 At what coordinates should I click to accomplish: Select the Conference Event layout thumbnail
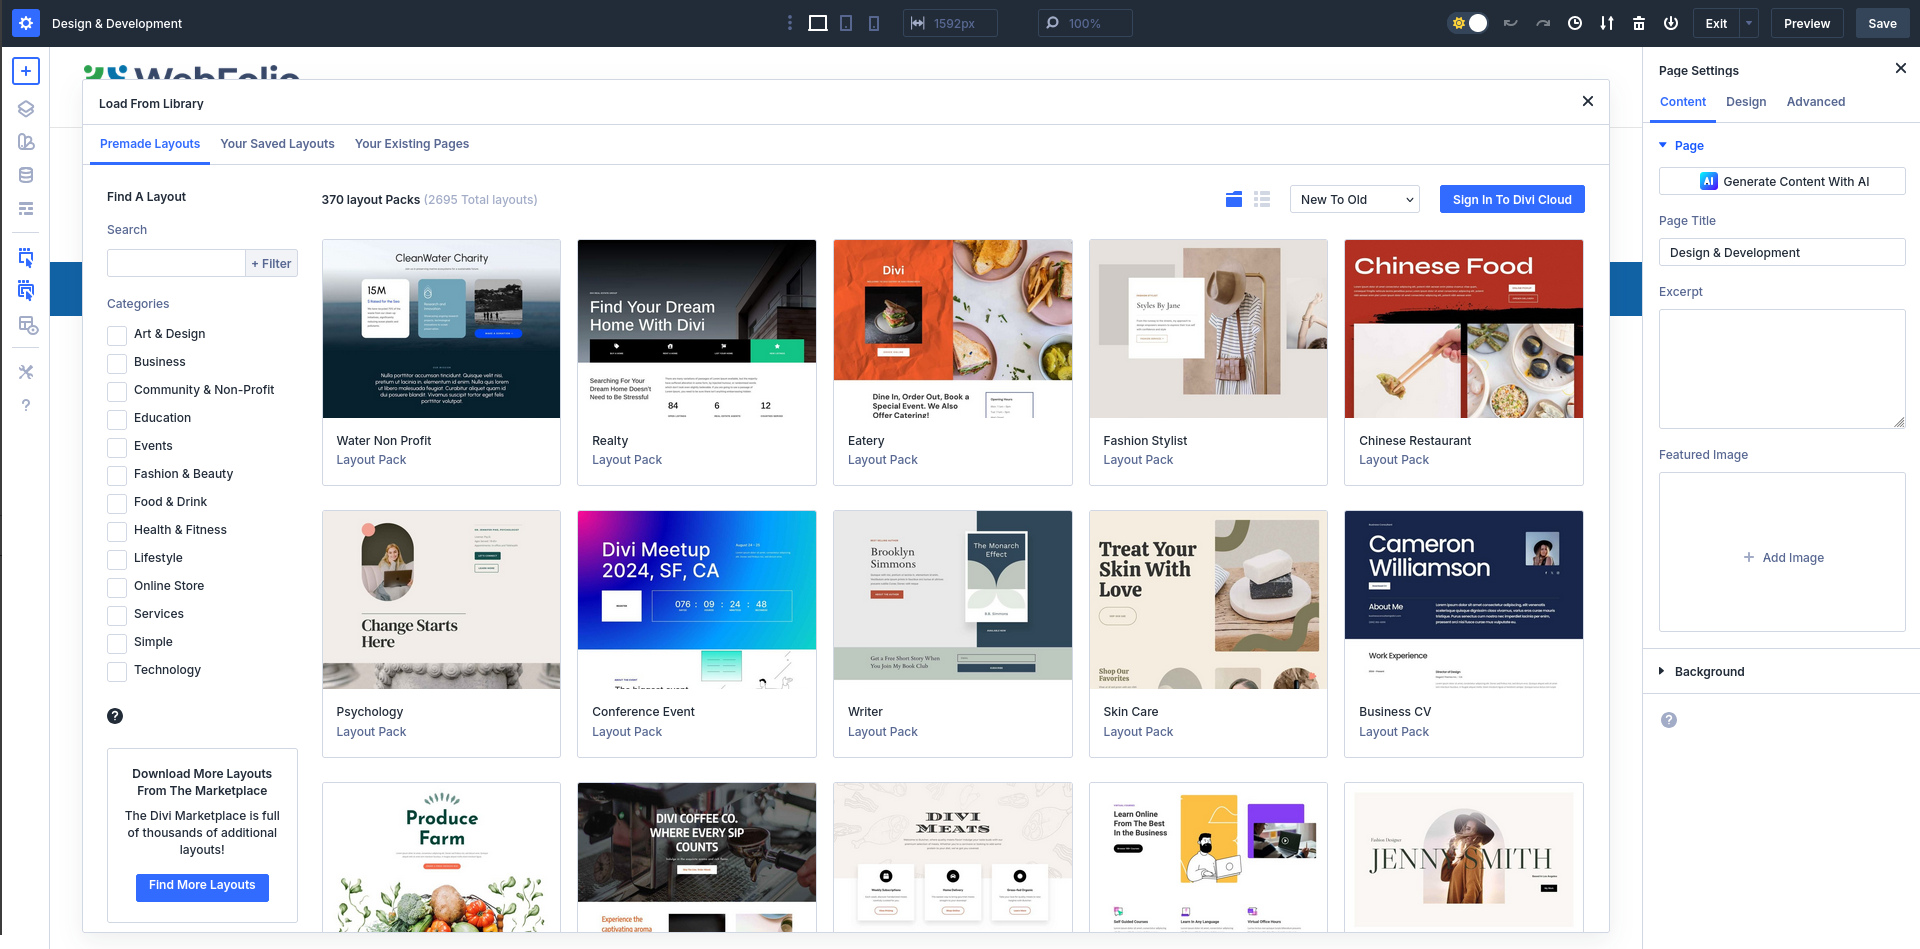(697, 600)
